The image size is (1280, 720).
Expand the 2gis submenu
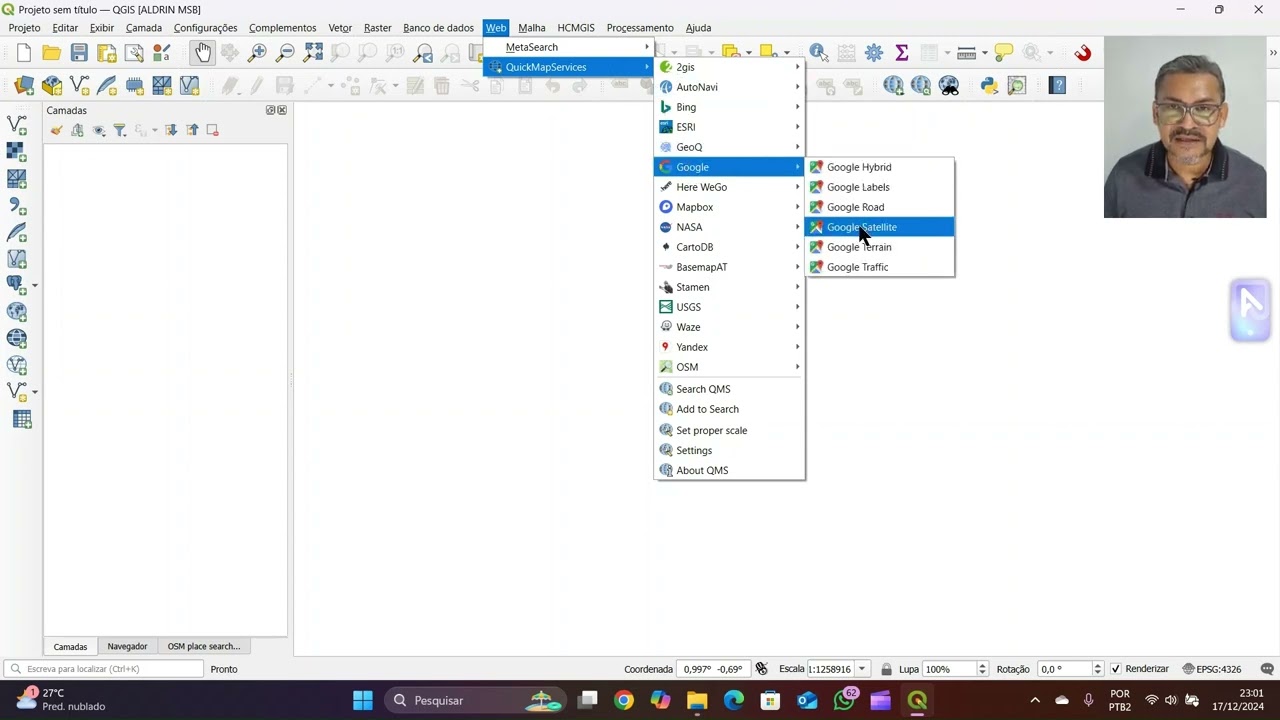click(x=729, y=67)
